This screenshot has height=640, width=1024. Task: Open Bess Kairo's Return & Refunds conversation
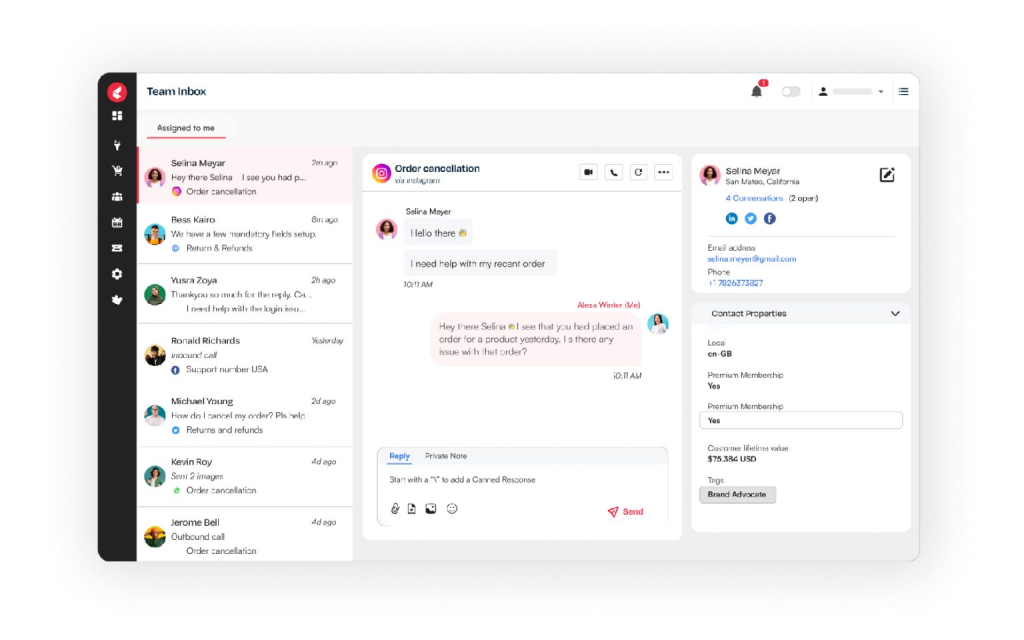coord(244,233)
